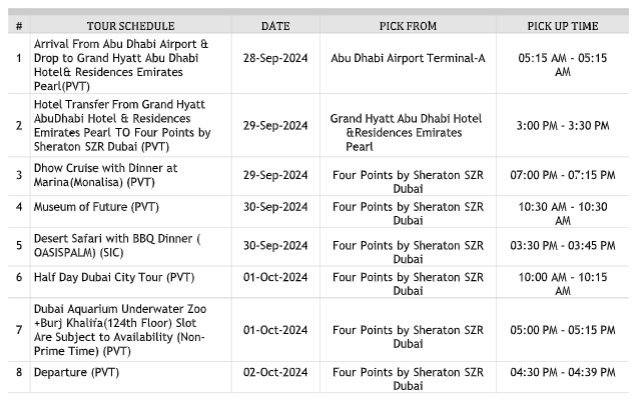Image resolution: width=639 pixels, height=405 pixels.
Task: Click the PICK FROM column header
Action: point(408,26)
